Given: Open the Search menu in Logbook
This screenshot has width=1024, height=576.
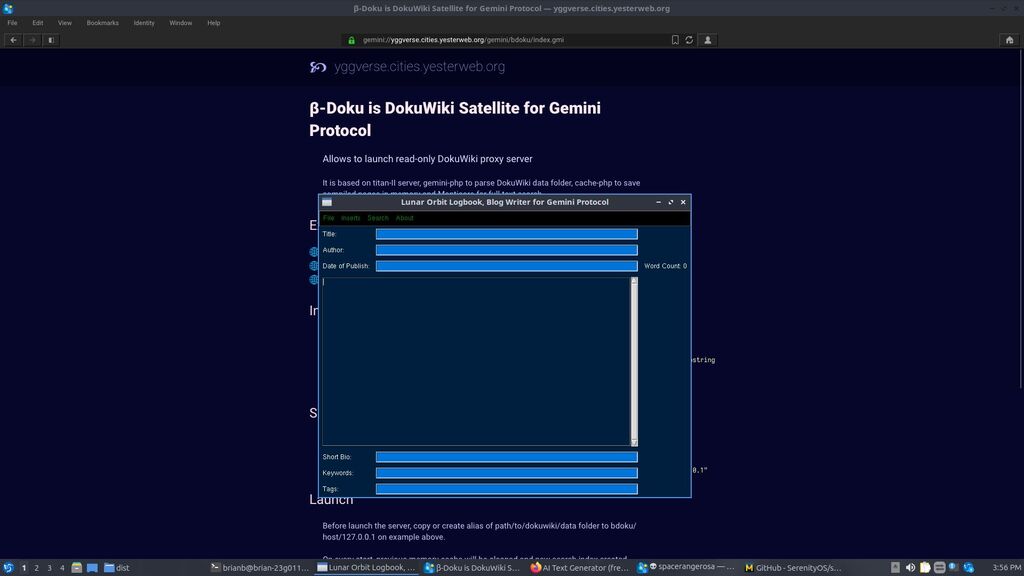Looking at the screenshot, I should click(378, 218).
